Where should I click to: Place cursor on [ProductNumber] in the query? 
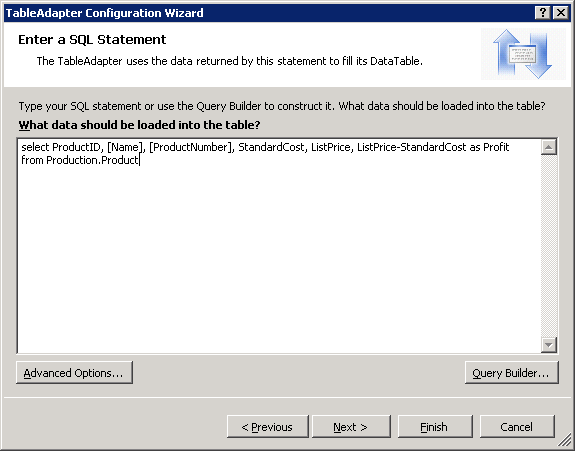[191, 147]
